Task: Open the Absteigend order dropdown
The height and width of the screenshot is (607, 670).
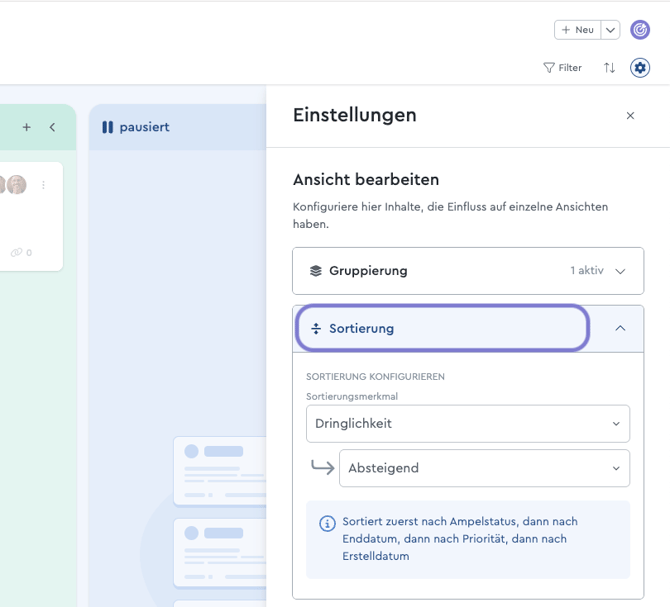Action: [x=484, y=468]
